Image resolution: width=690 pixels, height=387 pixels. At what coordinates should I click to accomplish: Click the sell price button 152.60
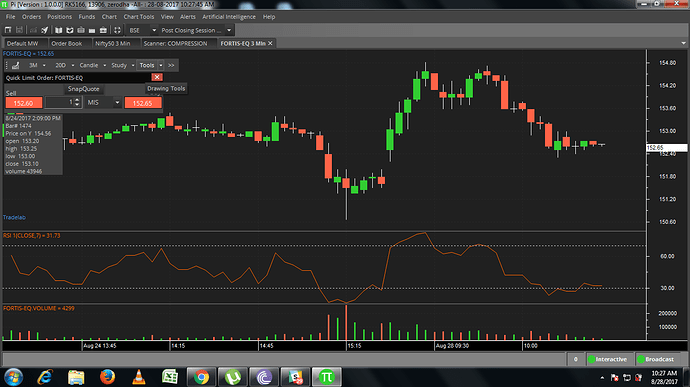point(24,103)
